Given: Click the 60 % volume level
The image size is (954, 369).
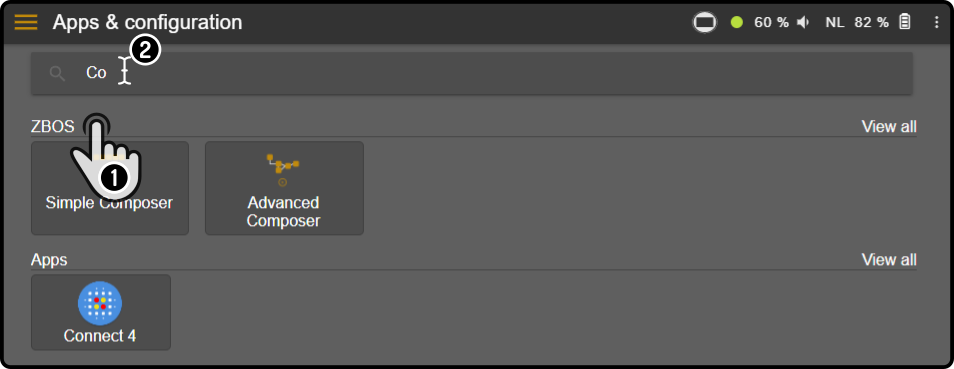Looking at the screenshot, I should pyautogui.click(x=771, y=23).
